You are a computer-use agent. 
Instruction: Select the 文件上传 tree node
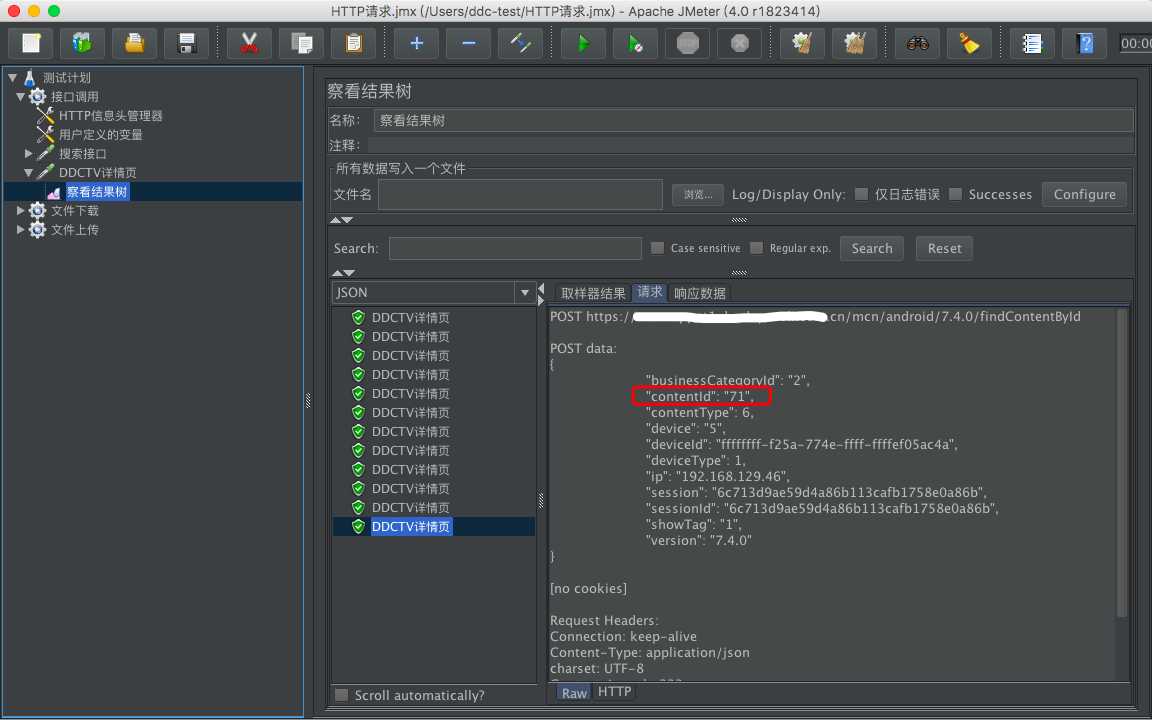pos(74,230)
